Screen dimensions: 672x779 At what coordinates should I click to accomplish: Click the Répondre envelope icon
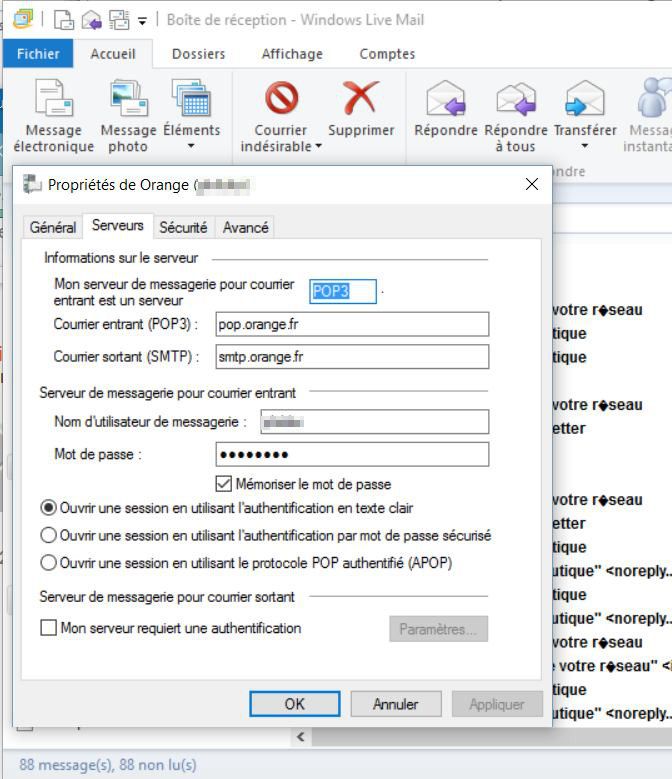pyautogui.click(x=446, y=98)
